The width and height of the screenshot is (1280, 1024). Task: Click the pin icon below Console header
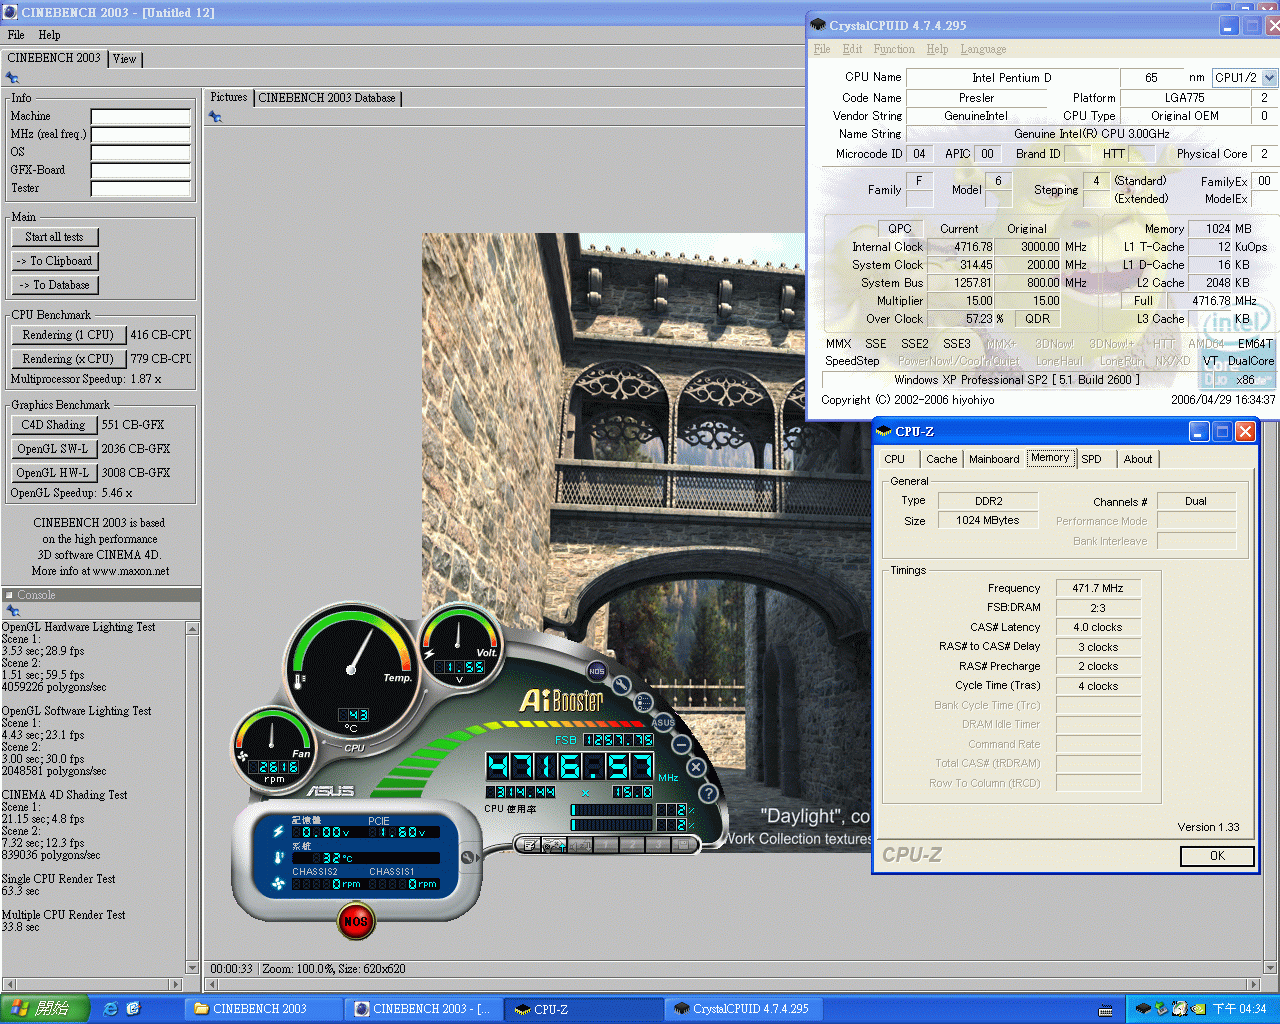[12, 610]
